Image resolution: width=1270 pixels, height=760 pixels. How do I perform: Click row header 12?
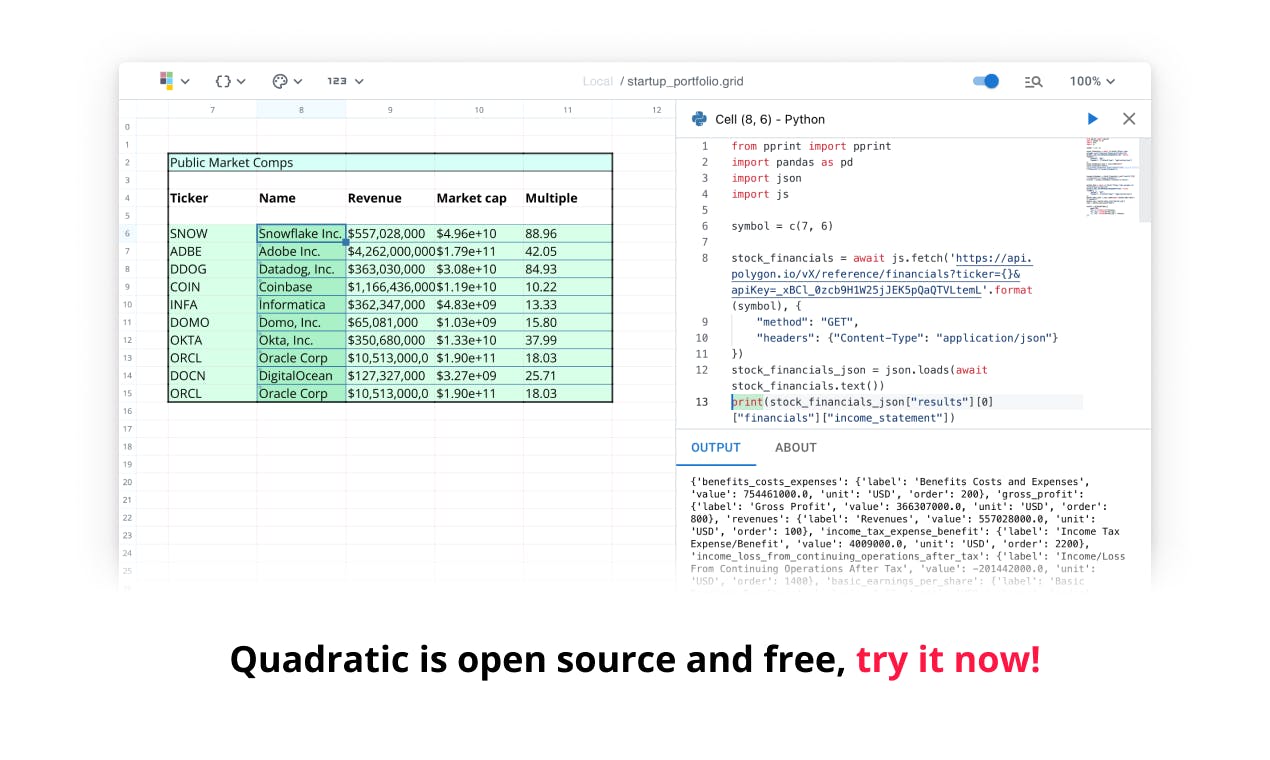coord(127,340)
